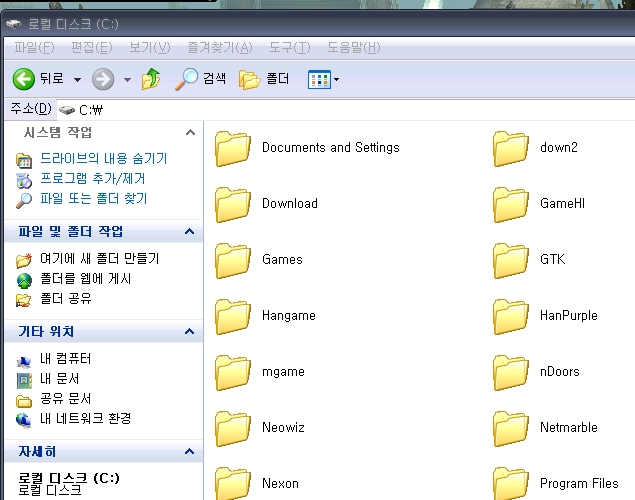Go back with the green Back arrow
635x500 pixels.
pos(23,79)
